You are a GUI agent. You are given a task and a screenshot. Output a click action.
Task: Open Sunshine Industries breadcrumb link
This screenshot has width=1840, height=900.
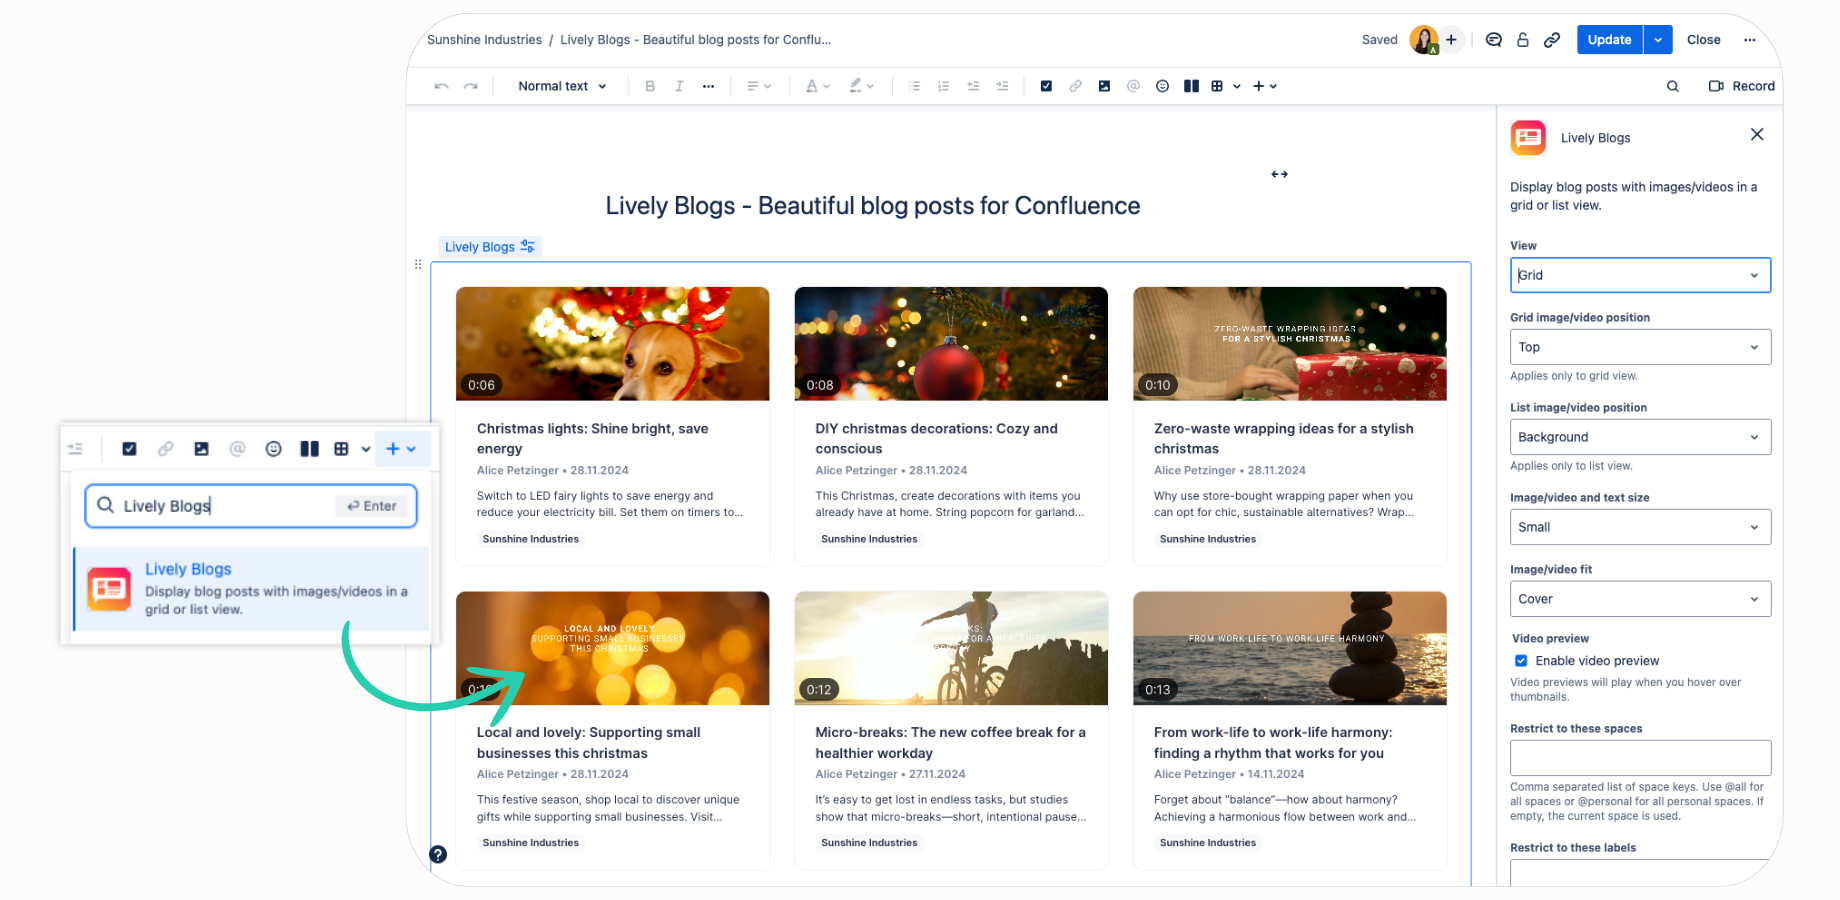coord(484,40)
